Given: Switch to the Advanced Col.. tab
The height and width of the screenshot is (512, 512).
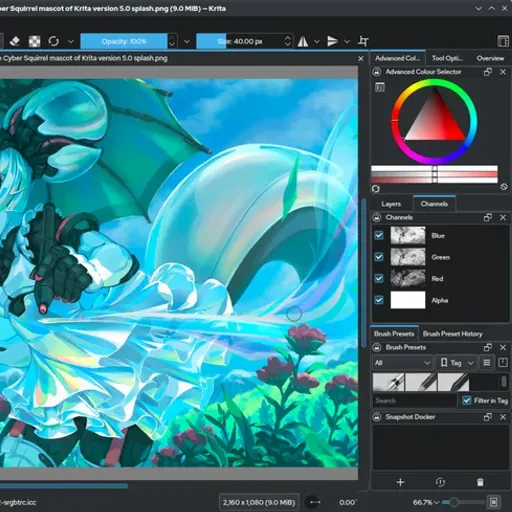Looking at the screenshot, I should tap(397, 58).
